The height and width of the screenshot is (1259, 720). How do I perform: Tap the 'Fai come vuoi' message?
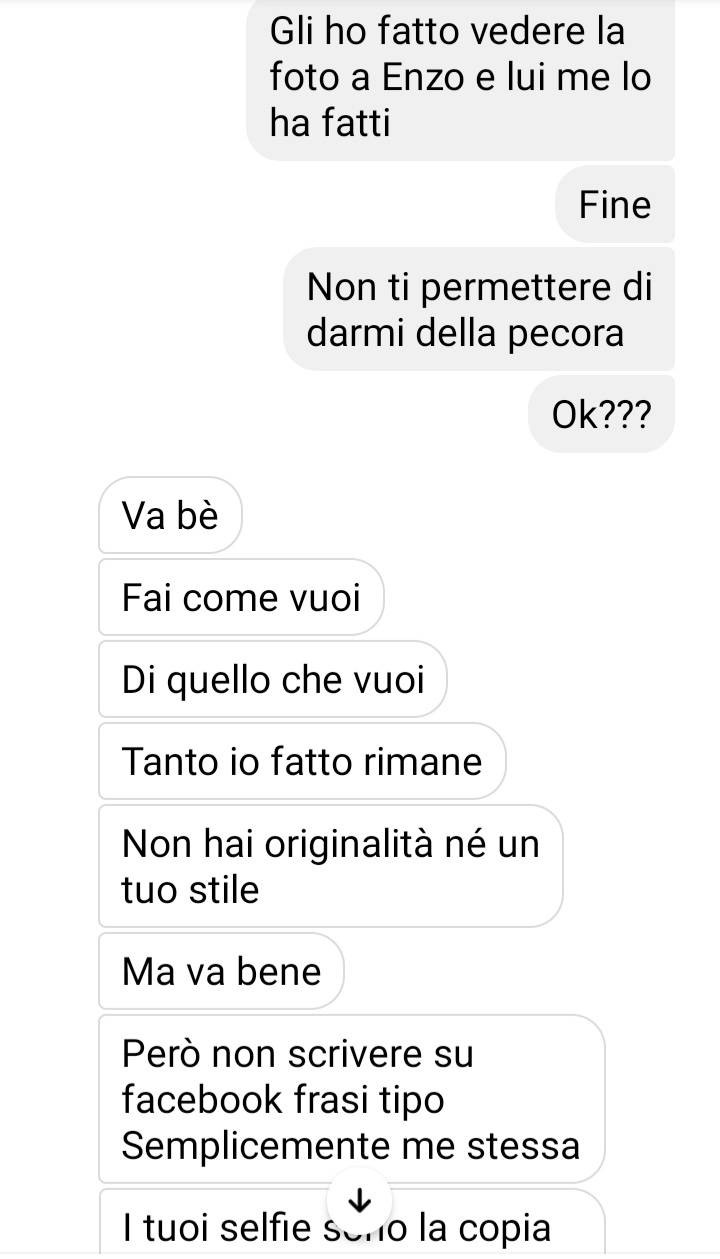pyautogui.click(x=241, y=598)
